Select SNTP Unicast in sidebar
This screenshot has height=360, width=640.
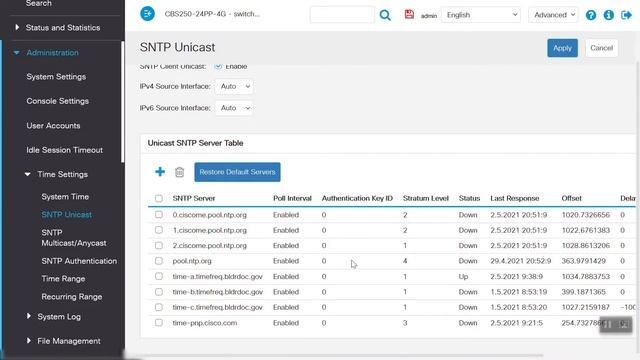pos(67,215)
